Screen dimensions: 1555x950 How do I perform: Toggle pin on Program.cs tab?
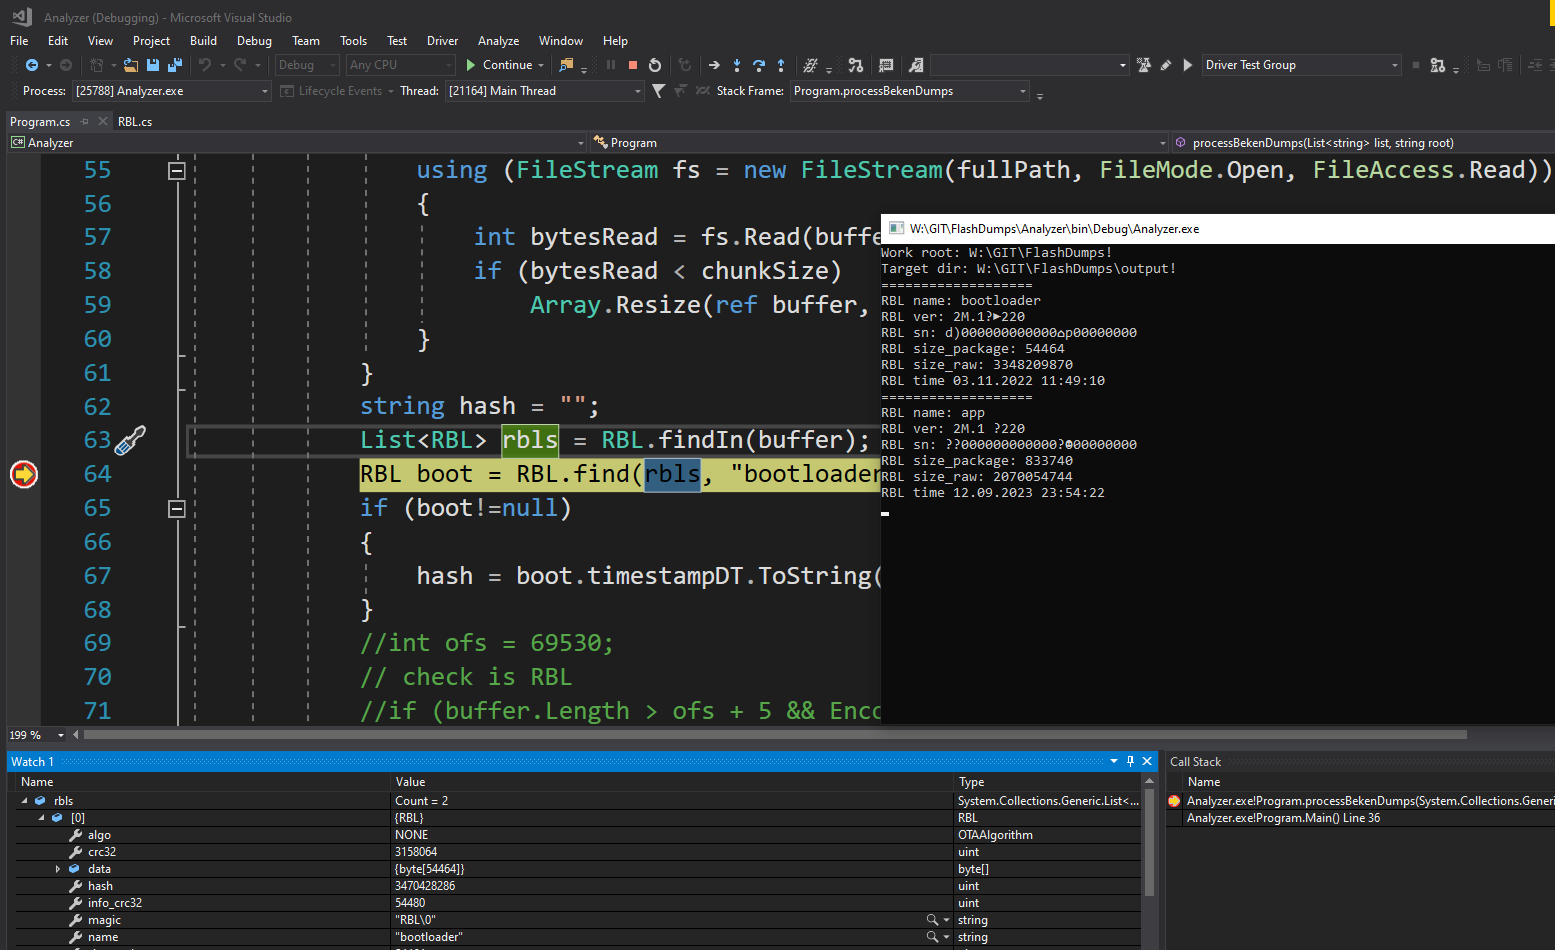click(x=85, y=122)
